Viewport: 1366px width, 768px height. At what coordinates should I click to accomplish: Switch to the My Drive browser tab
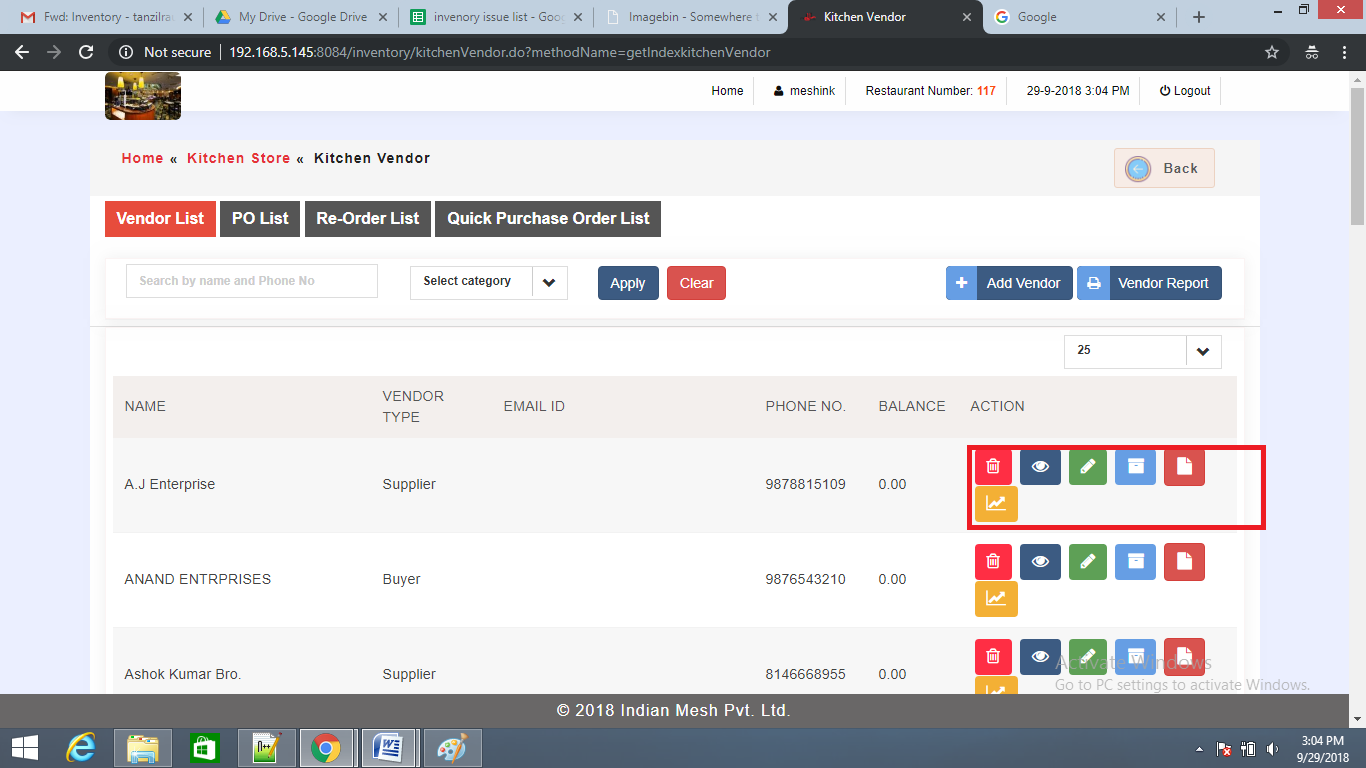pyautogui.click(x=300, y=17)
